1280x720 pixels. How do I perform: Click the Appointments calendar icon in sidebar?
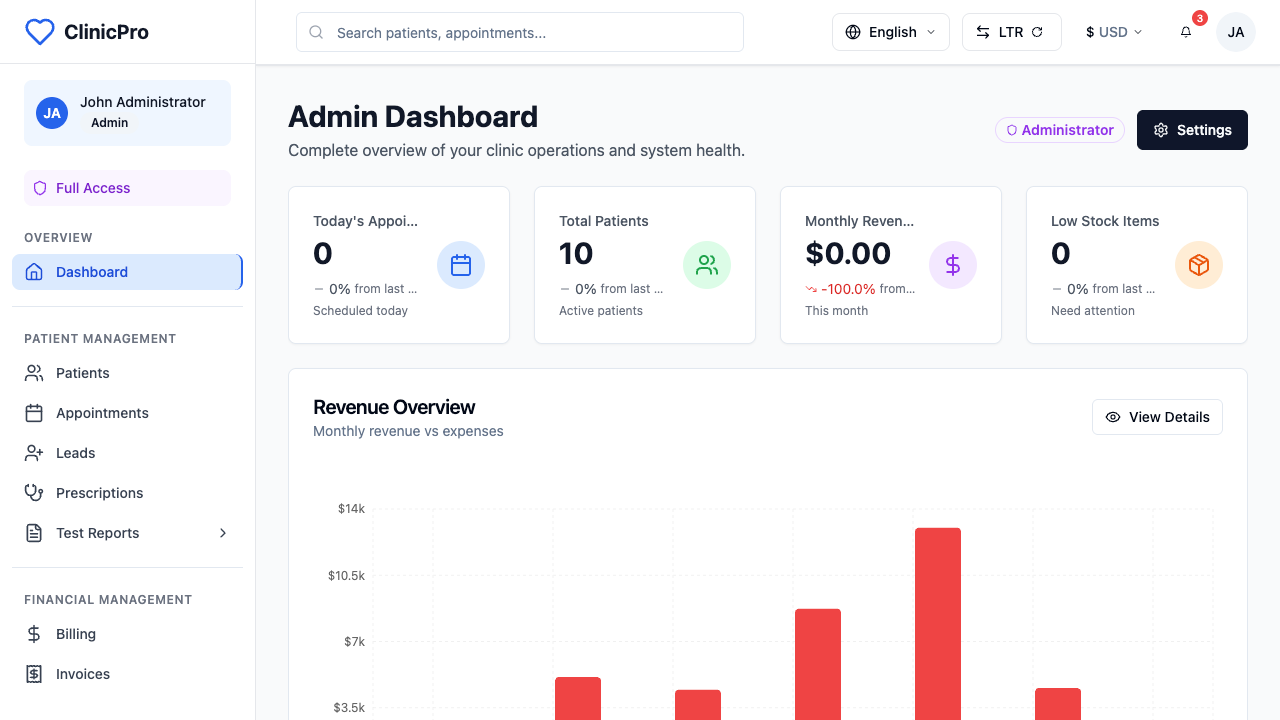pos(34,413)
